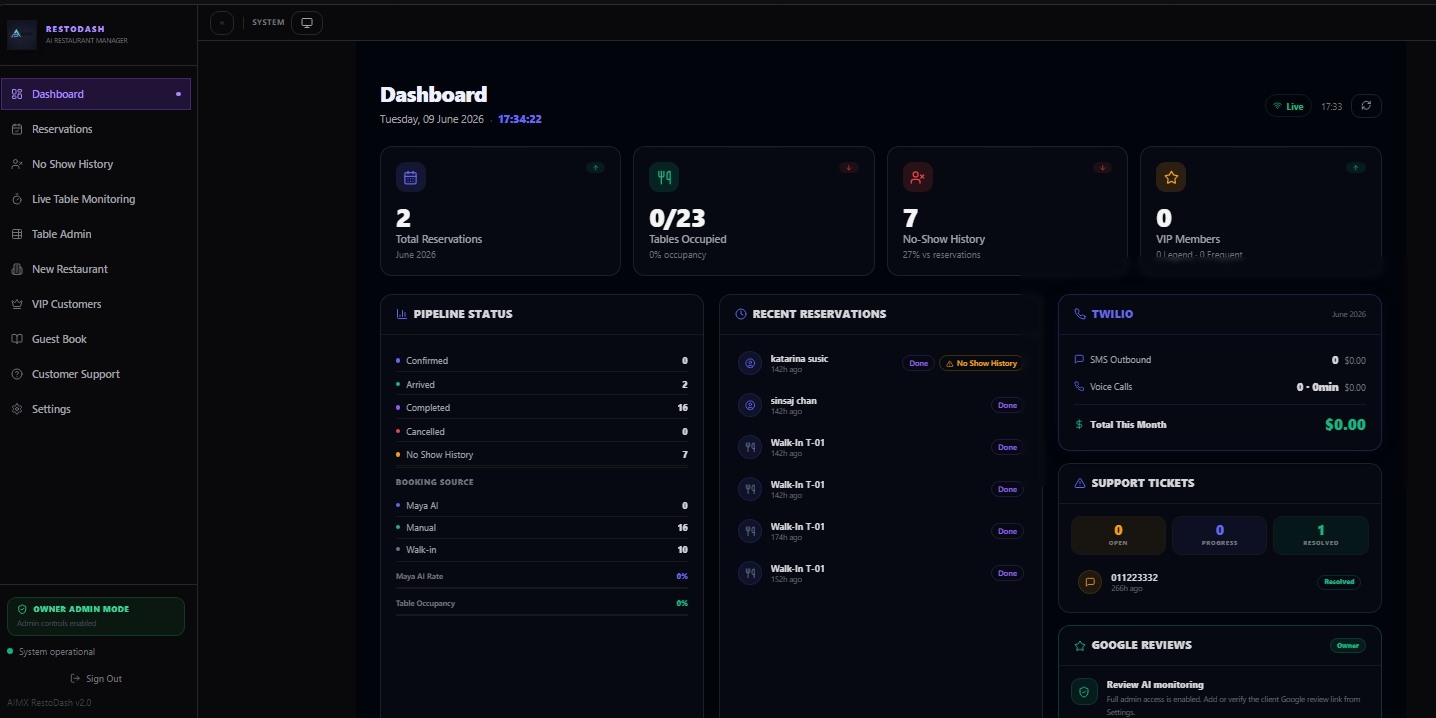Click the Open tickets counter tile
Image resolution: width=1436 pixels, height=718 pixels.
[x=1118, y=535]
